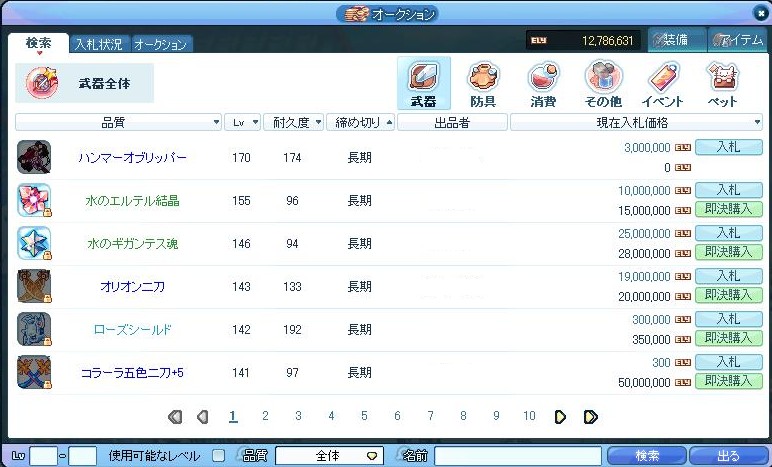Click the 検索 search button

pyautogui.click(x=647, y=456)
